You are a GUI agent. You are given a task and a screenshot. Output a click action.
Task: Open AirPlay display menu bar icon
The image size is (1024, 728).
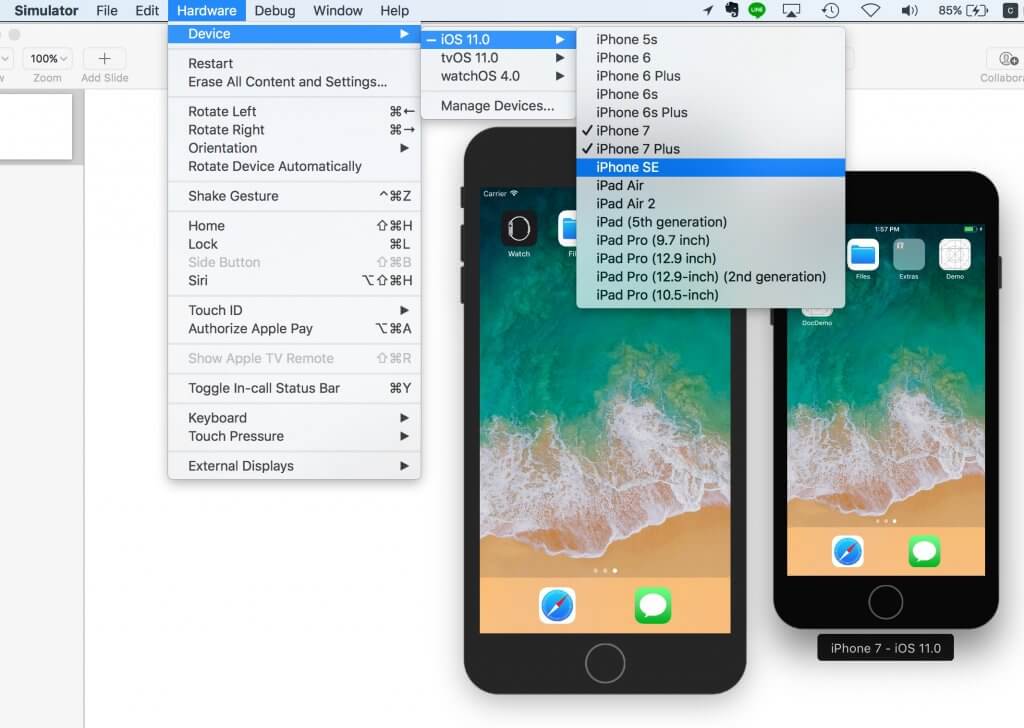point(791,10)
